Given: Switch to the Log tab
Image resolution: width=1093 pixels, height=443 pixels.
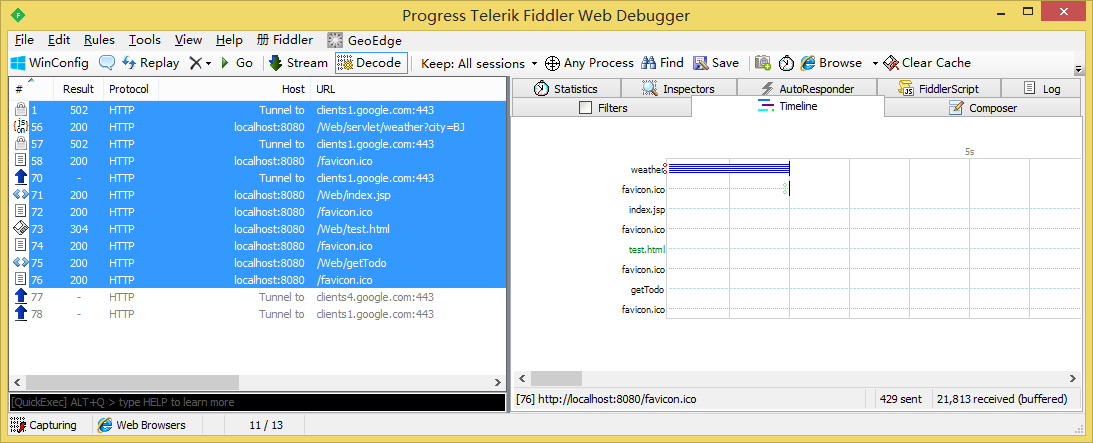Looking at the screenshot, I should pos(1042,88).
